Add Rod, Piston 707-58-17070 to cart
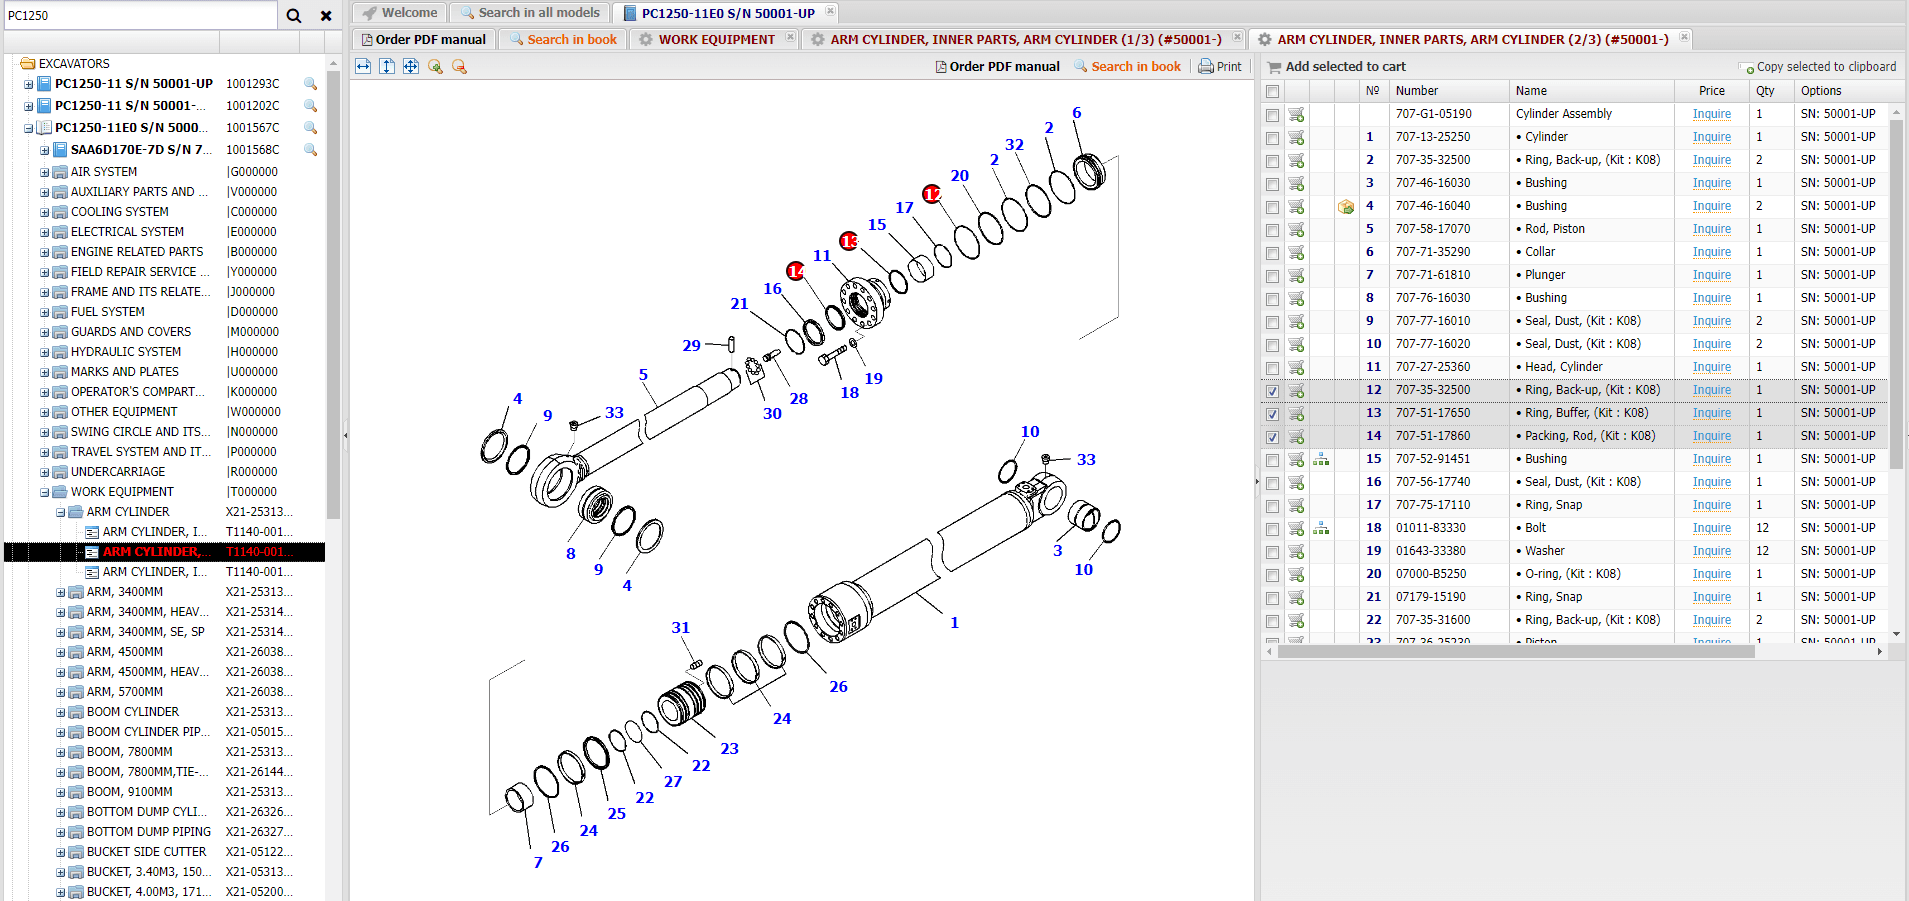Screen dimensions: 1909x901 [x=1296, y=229]
